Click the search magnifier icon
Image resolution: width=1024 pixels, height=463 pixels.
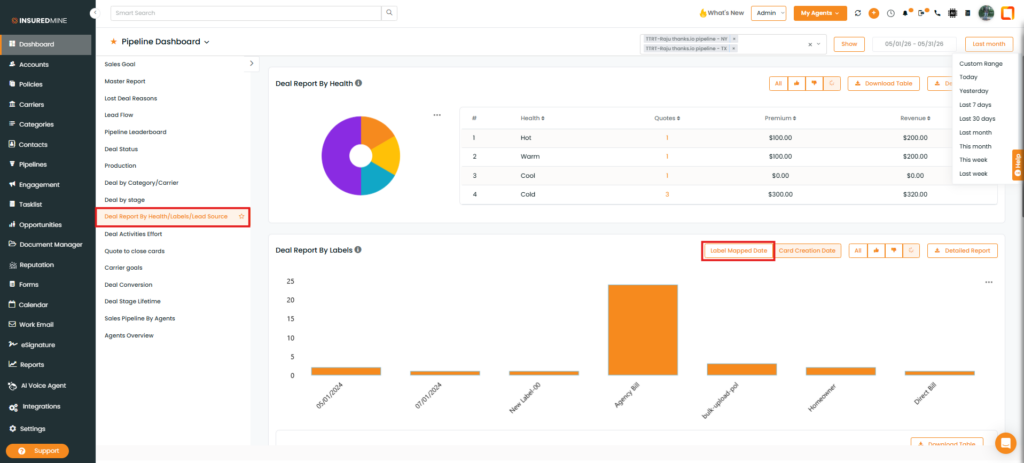point(389,12)
